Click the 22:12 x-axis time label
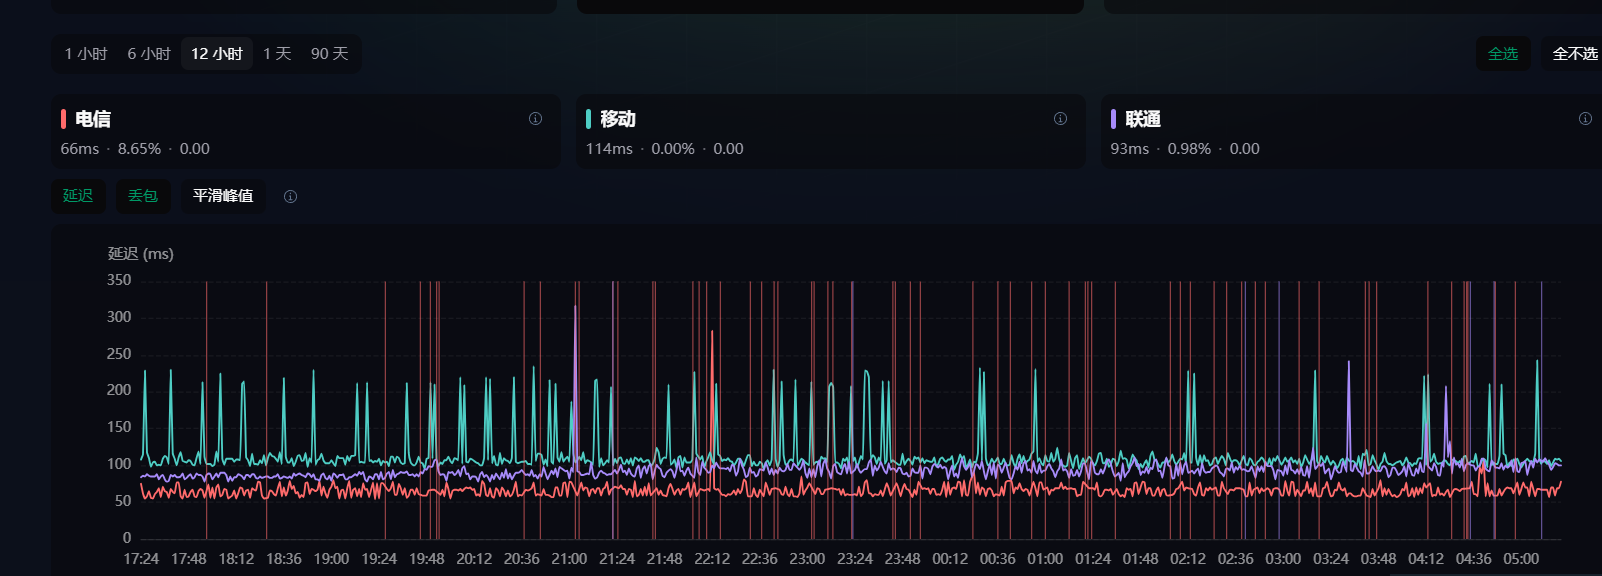Viewport: 1602px width, 576px height. [712, 559]
